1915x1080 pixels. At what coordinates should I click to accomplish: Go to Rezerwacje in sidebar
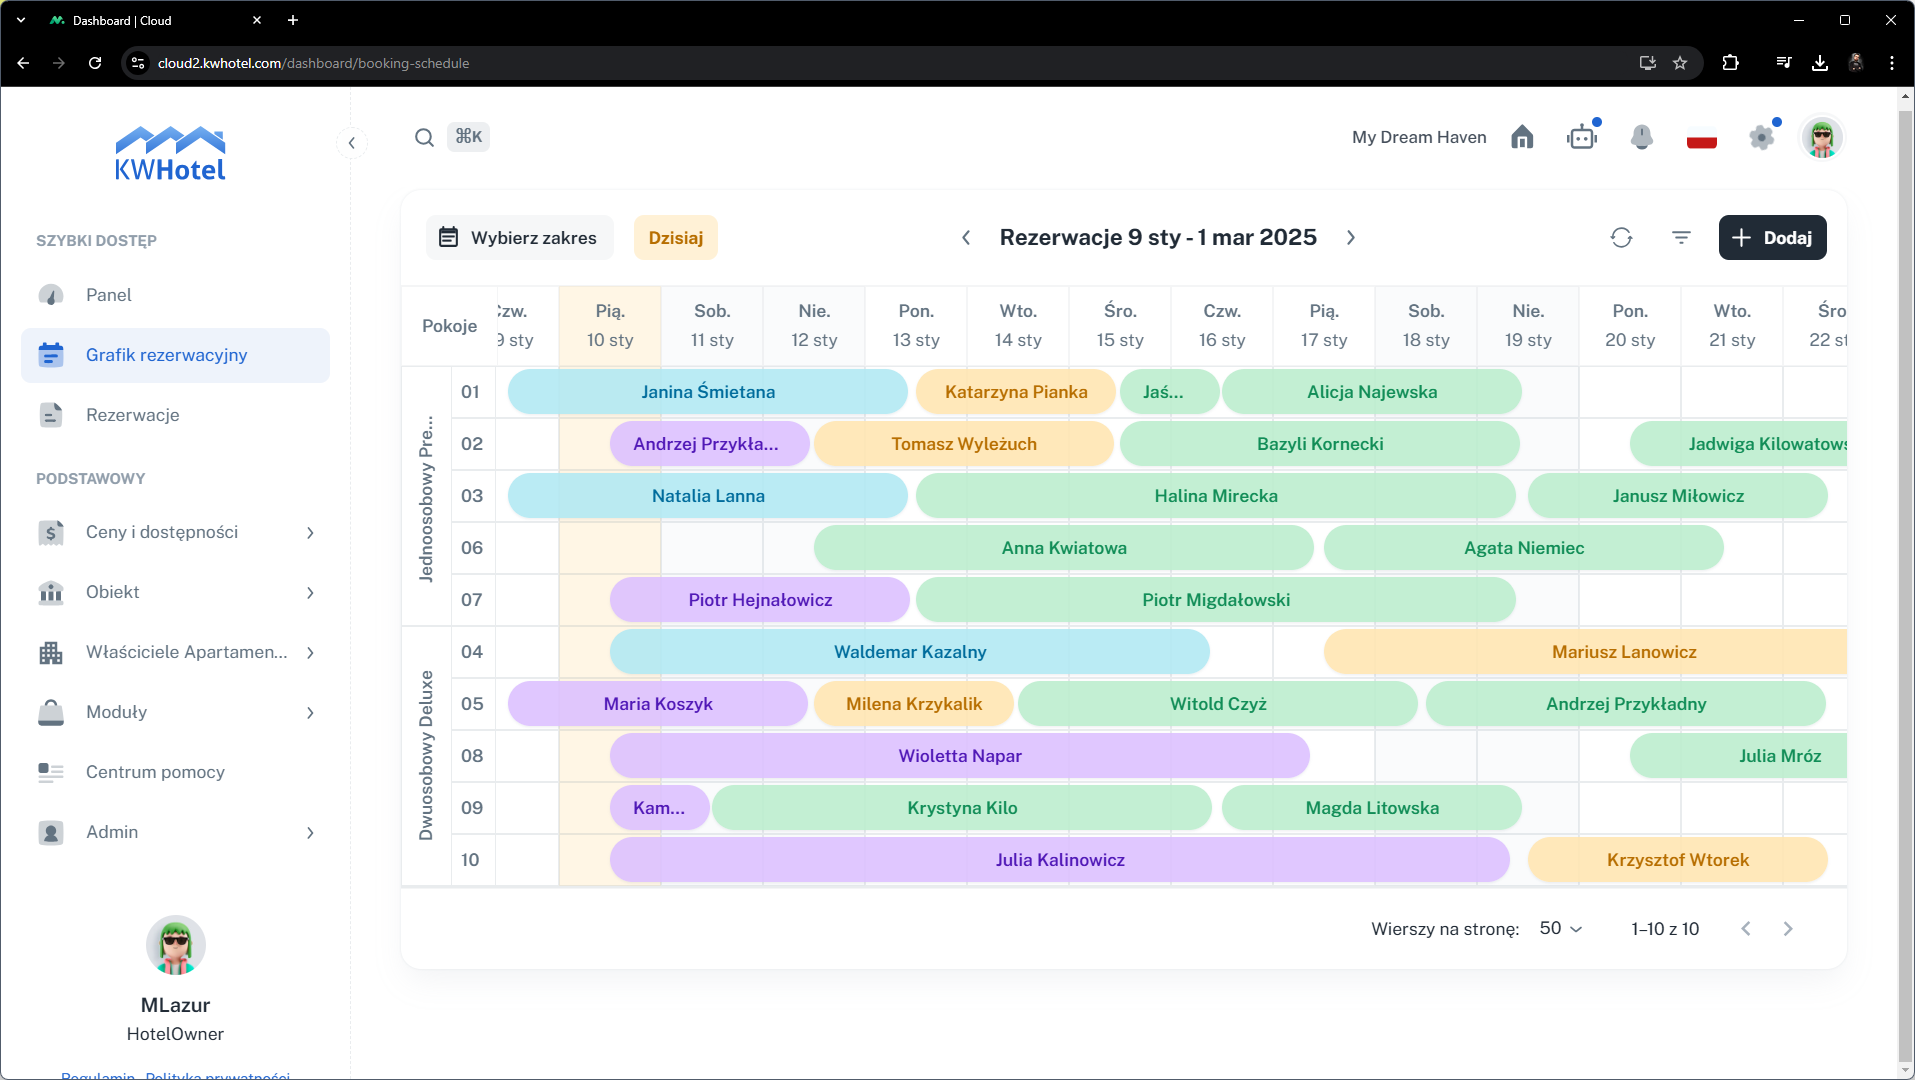click(x=133, y=415)
